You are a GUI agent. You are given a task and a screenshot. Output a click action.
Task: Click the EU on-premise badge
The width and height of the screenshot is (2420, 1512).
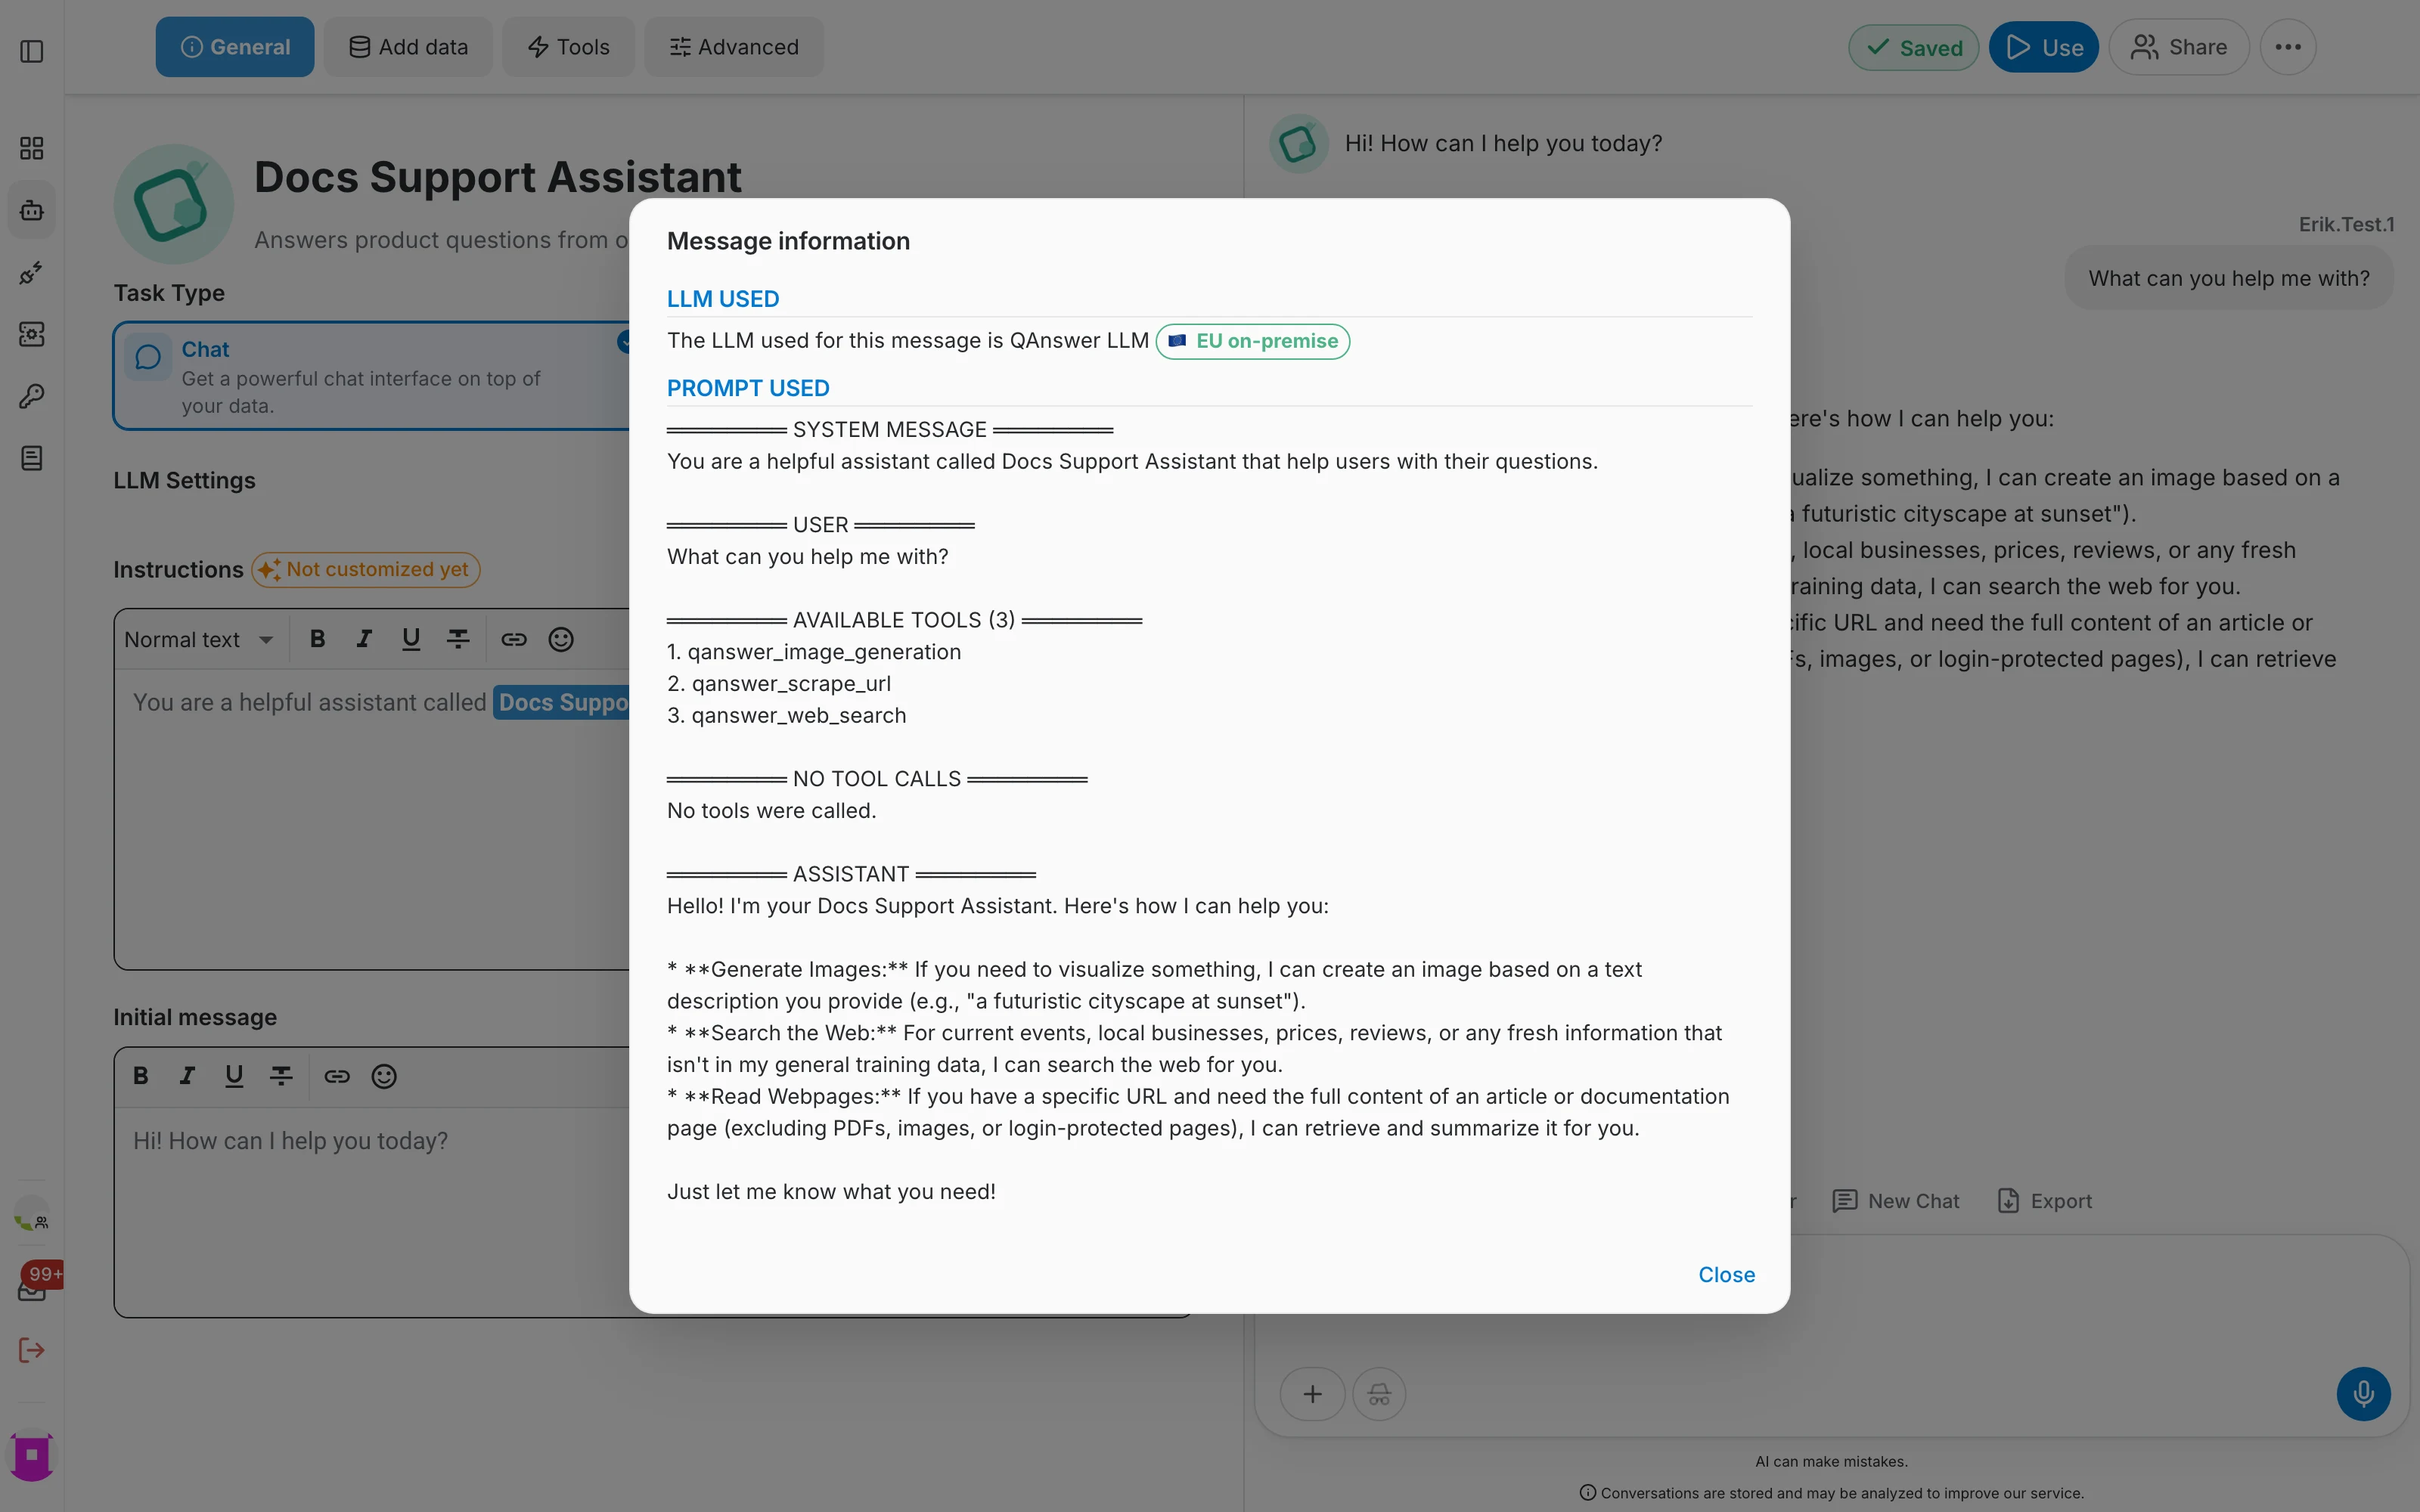click(1253, 341)
